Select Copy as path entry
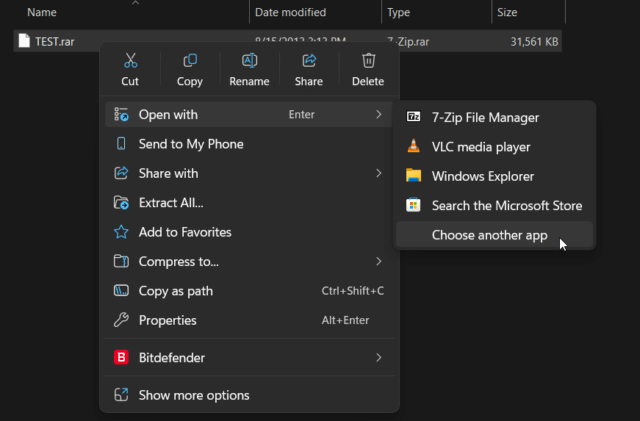The height and width of the screenshot is (421, 640). [x=248, y=291]
